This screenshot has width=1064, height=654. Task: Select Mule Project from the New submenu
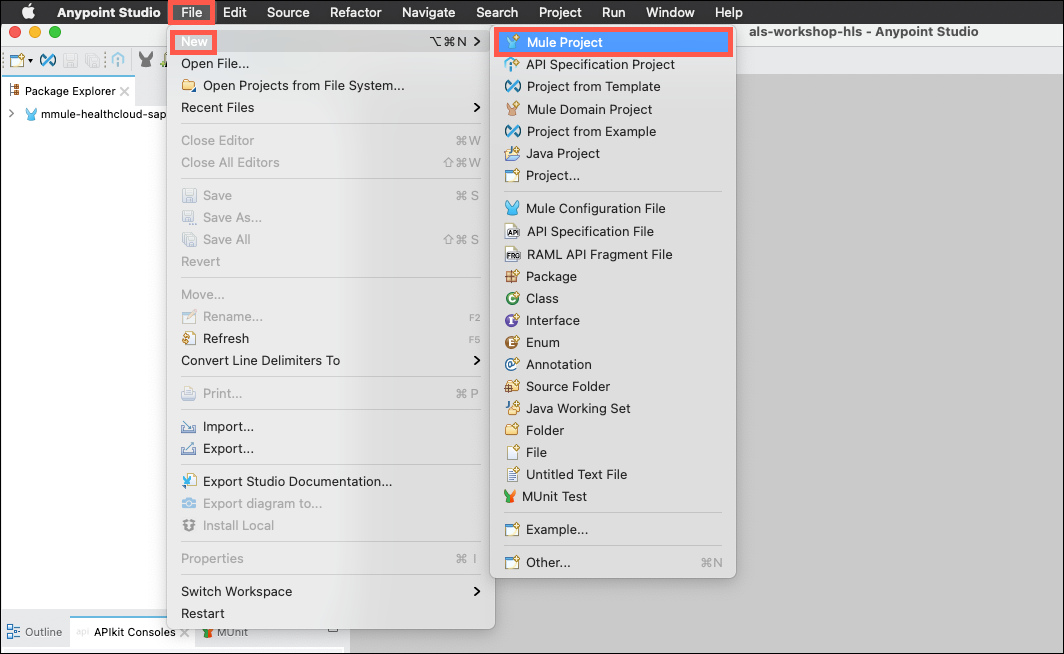(x=613, y=42)
